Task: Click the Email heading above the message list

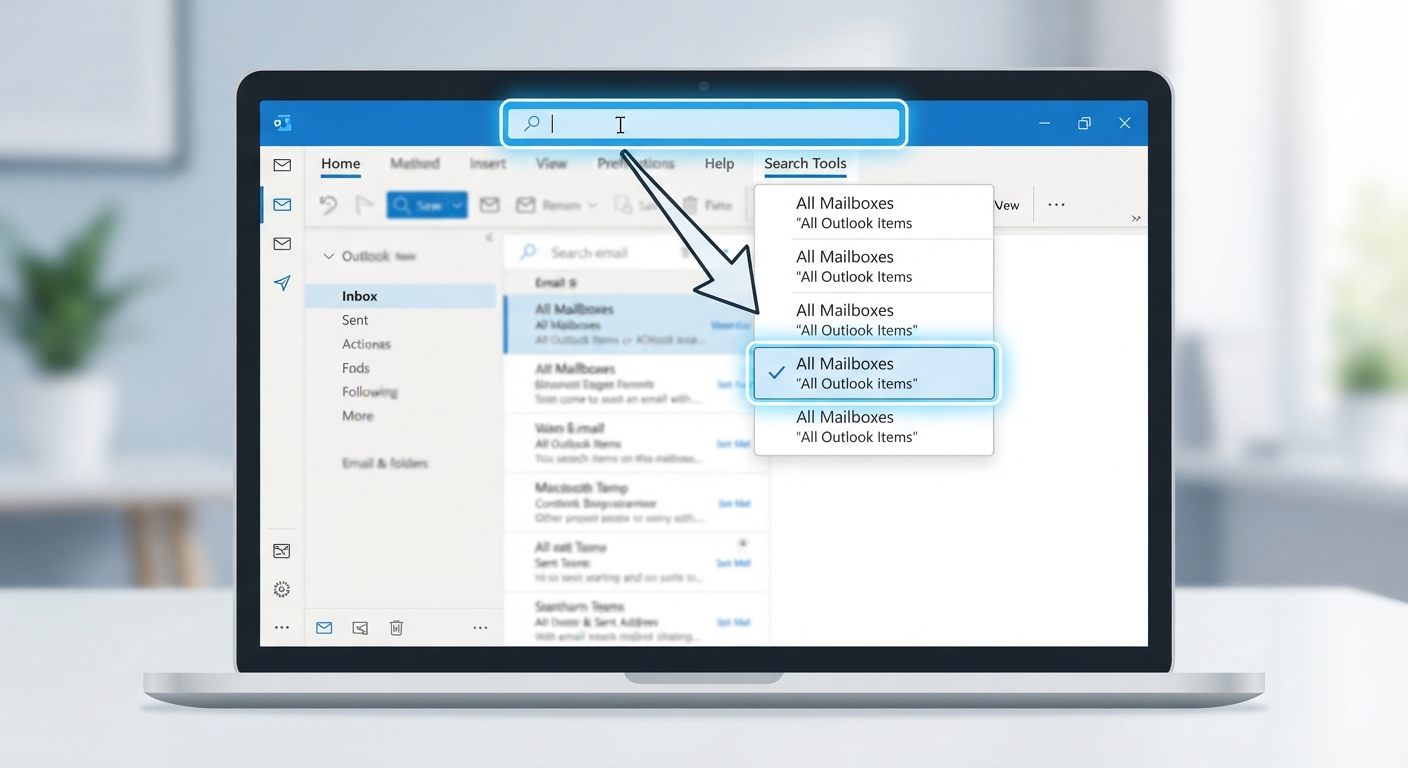Action: pyautogui.click(x=555, y=283)
